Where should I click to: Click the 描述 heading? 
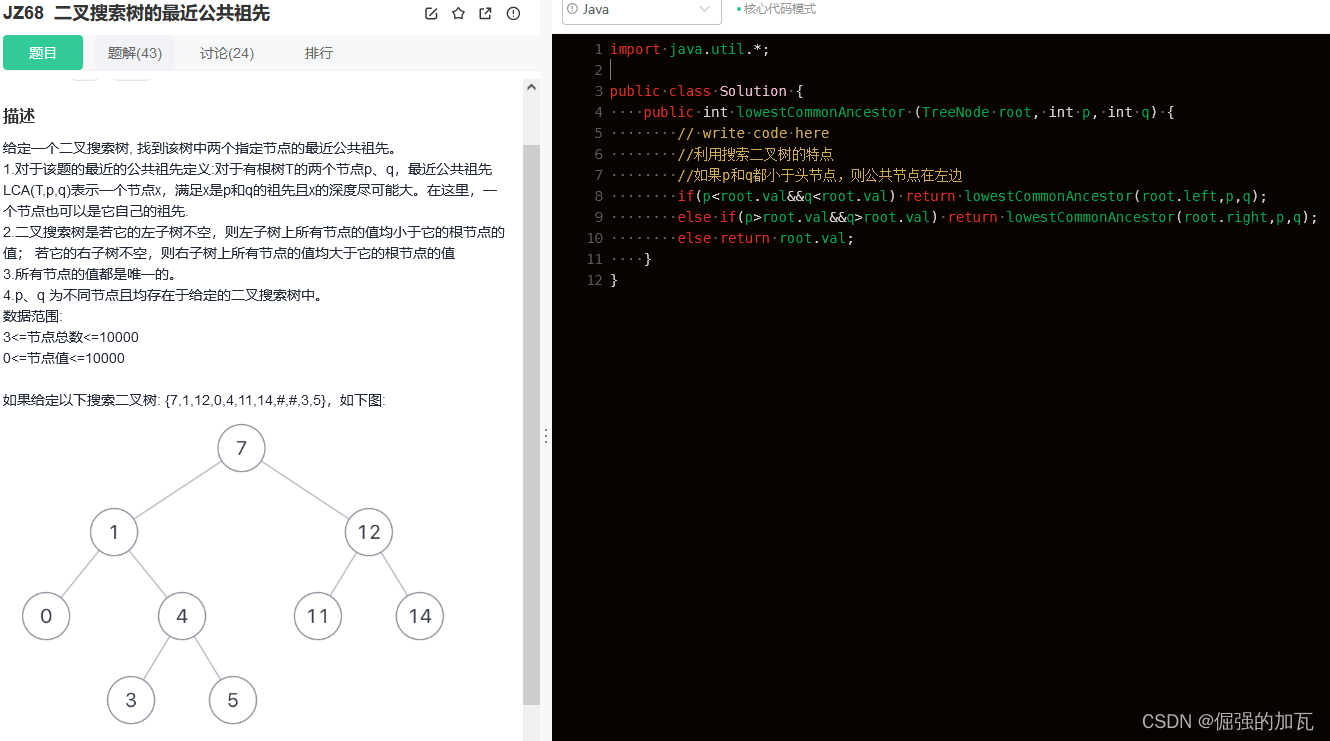19,116
